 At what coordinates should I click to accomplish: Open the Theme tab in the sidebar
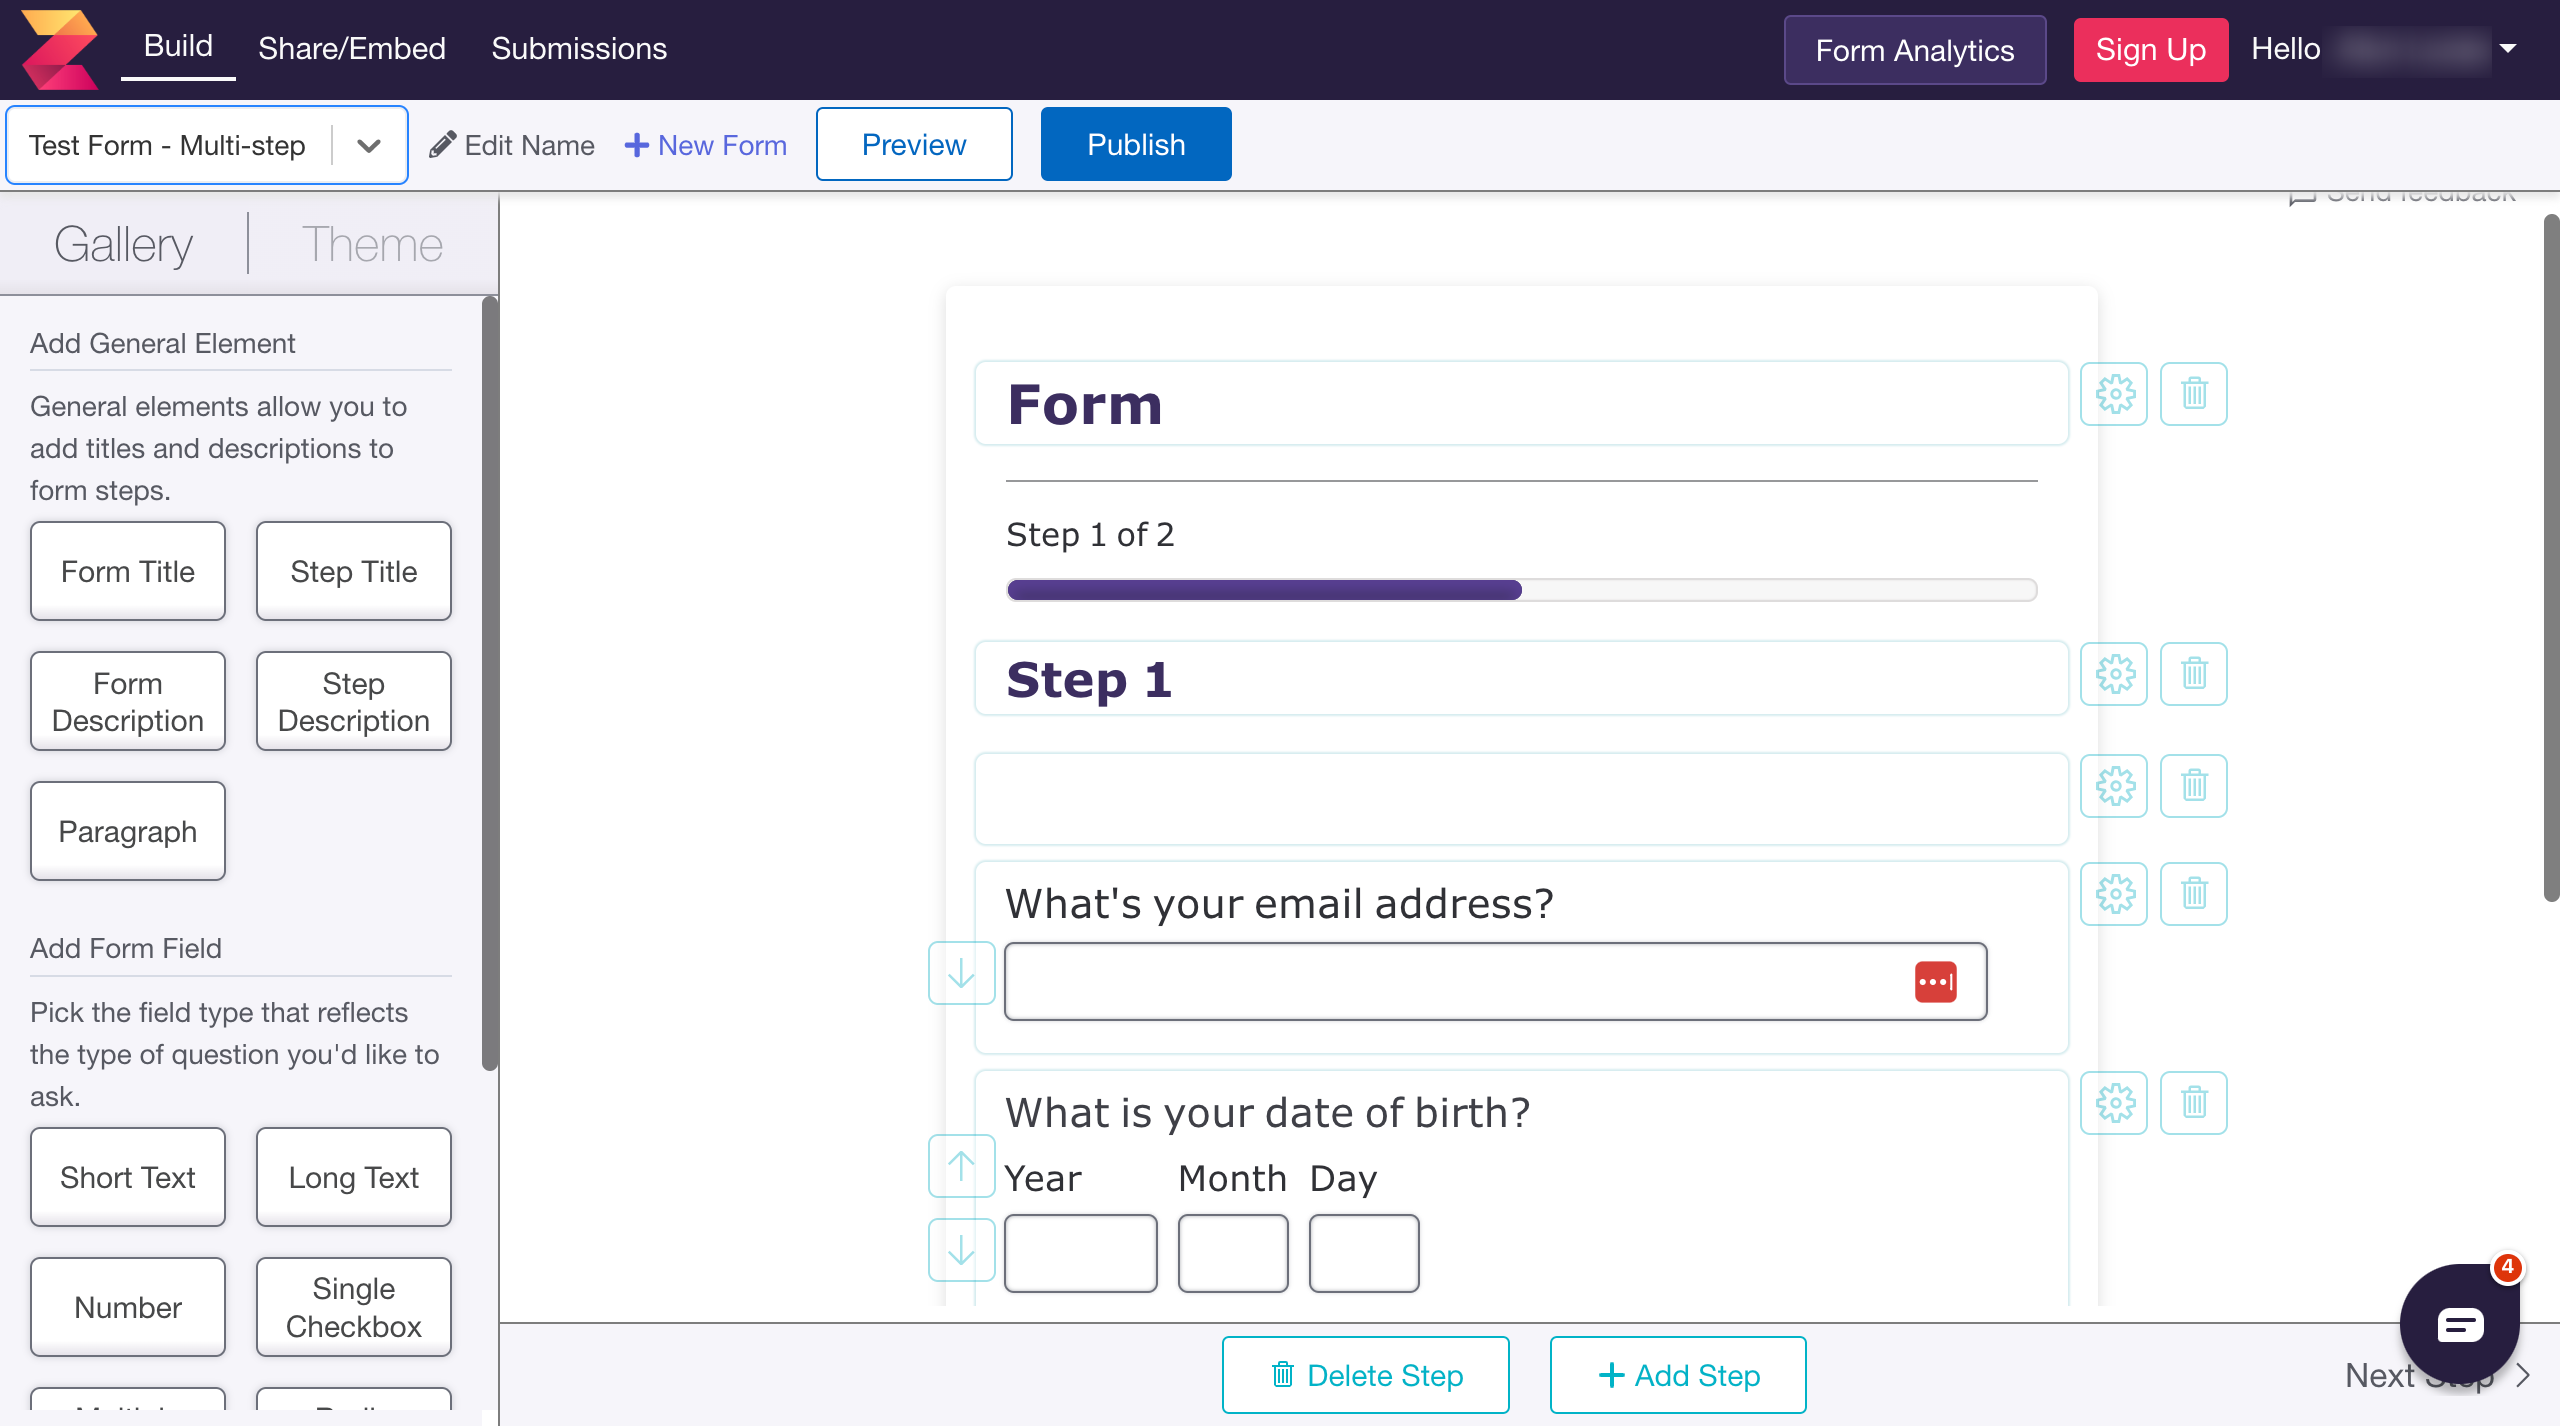371,243
